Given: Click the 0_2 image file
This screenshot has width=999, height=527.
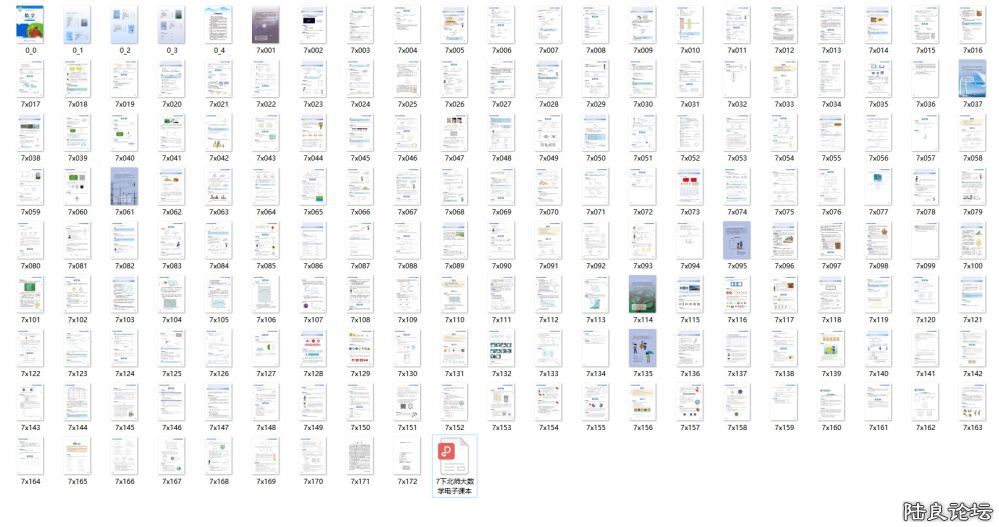Looking at the screenshot, I should pos(124,24).
